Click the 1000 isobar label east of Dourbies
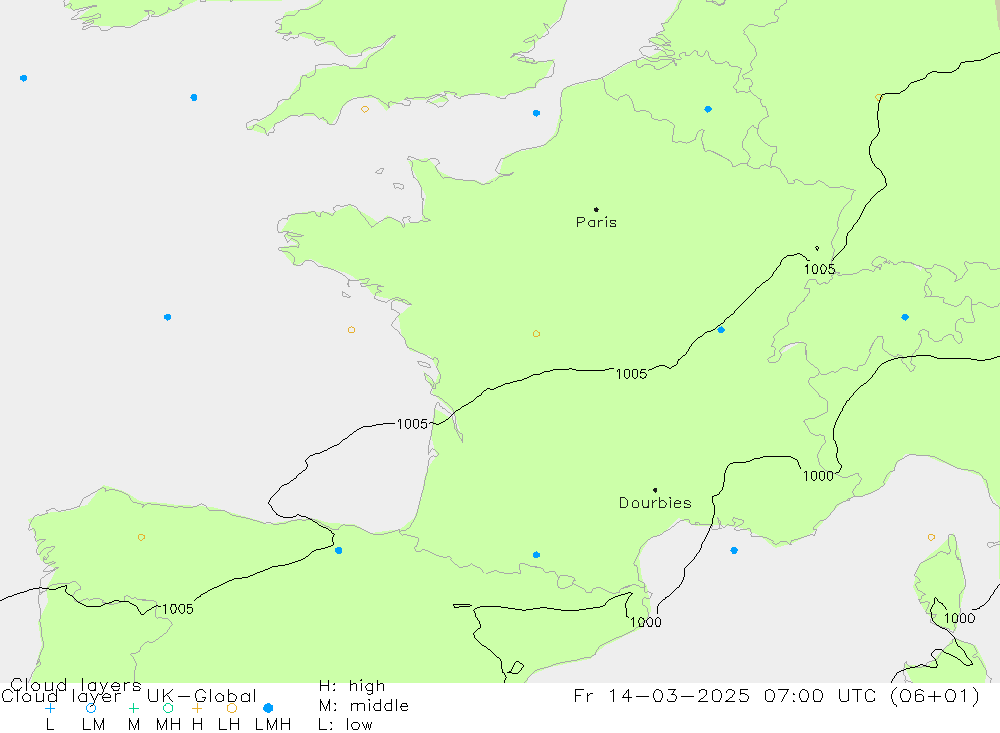 [x=818, y=476]
